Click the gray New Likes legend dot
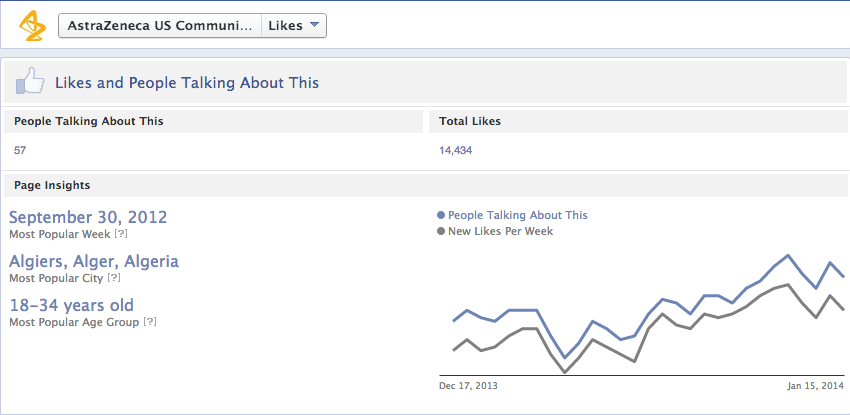The image size is (850, 415). tap(441, 231)
